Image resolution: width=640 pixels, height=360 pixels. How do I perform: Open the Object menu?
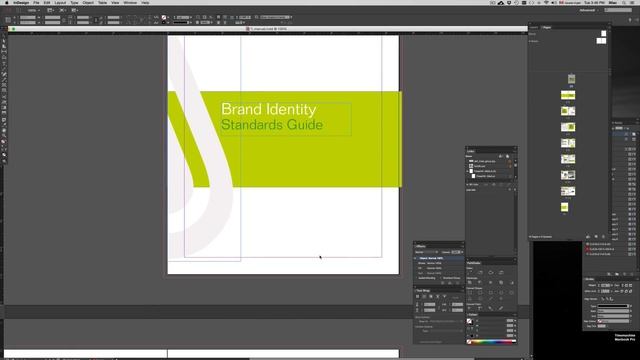[88, 2]
